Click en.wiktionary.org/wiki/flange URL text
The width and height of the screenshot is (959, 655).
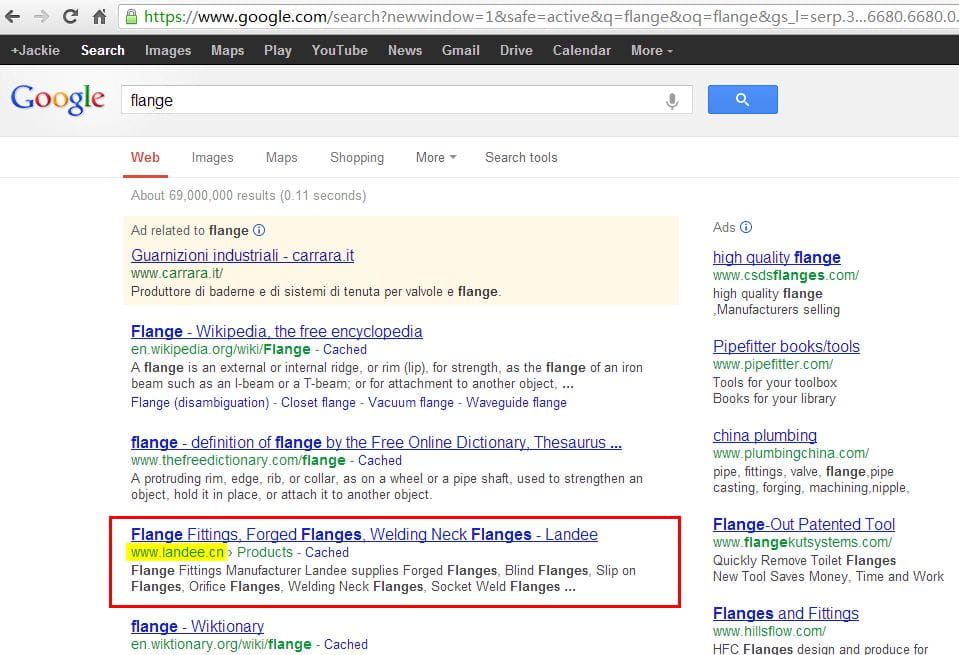(x=221, y=644)
